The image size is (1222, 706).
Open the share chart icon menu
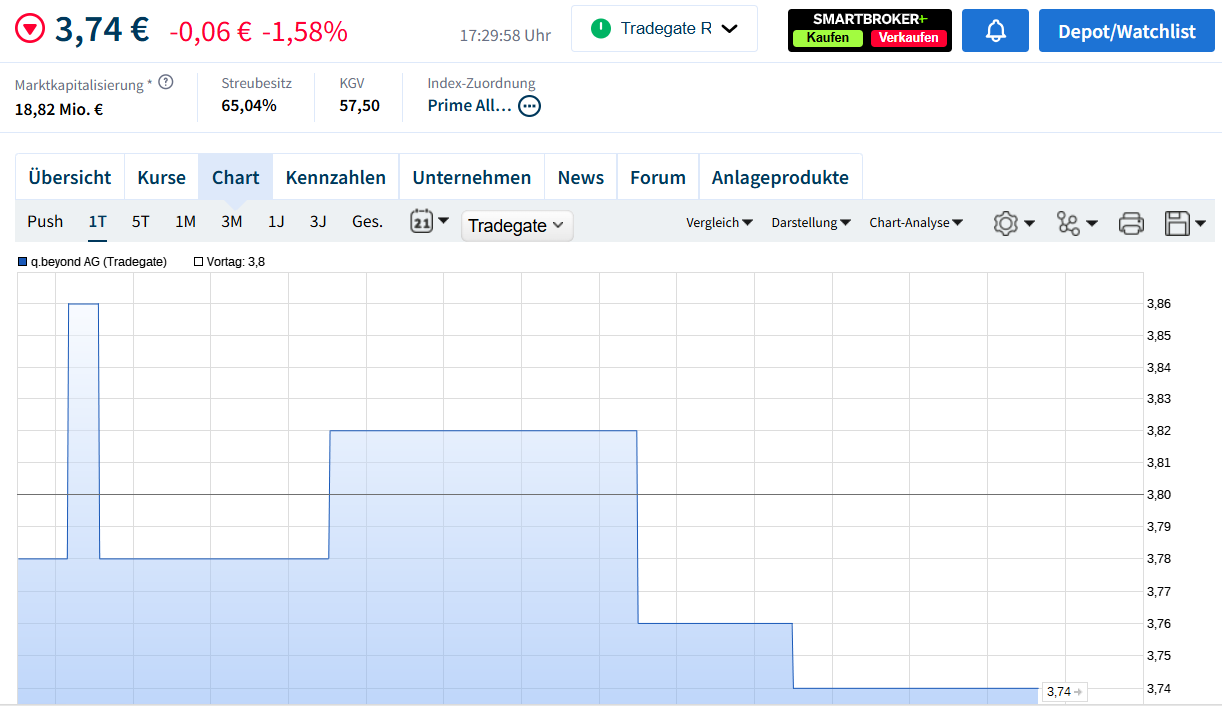pyautogui.click(x=1077, y=223)
